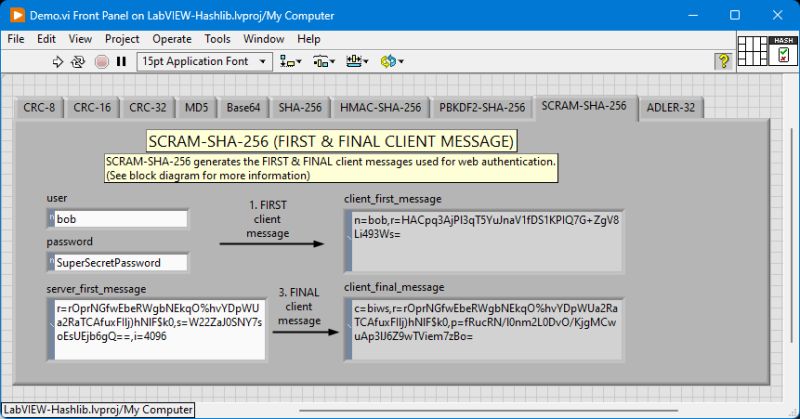
Task: Open the Tools menu
Action: pyautogui.click(x=217, y=39)
